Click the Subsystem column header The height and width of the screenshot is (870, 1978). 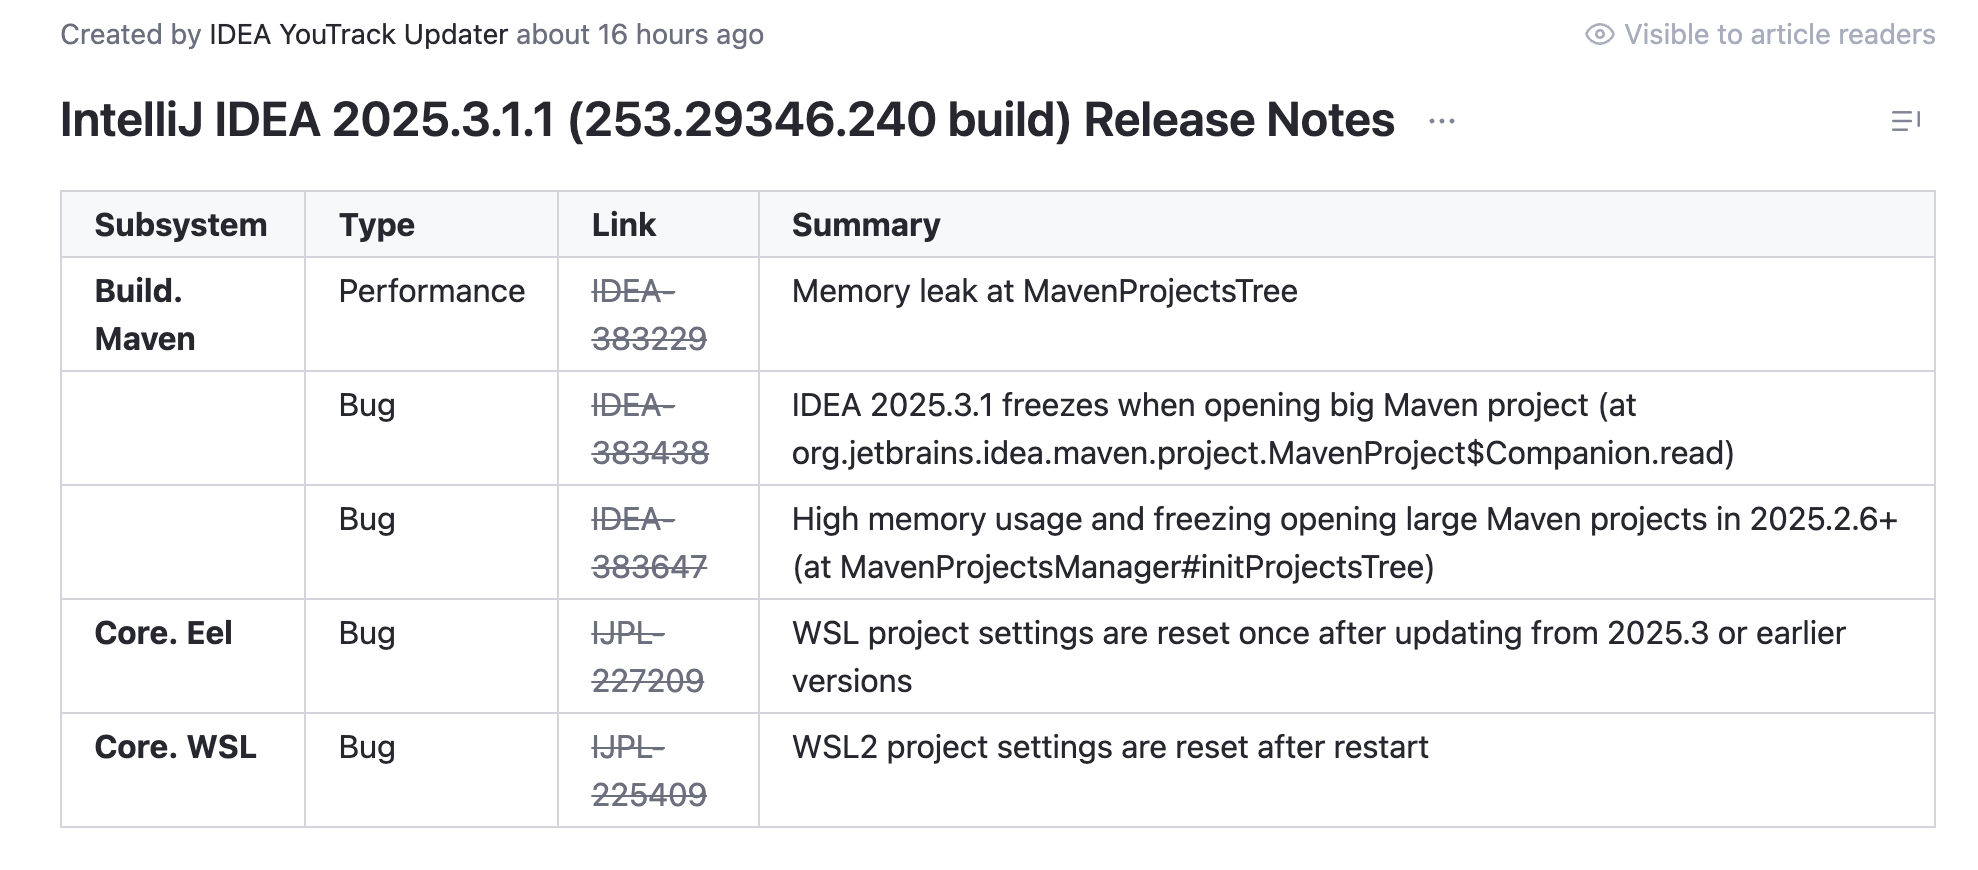181,225
